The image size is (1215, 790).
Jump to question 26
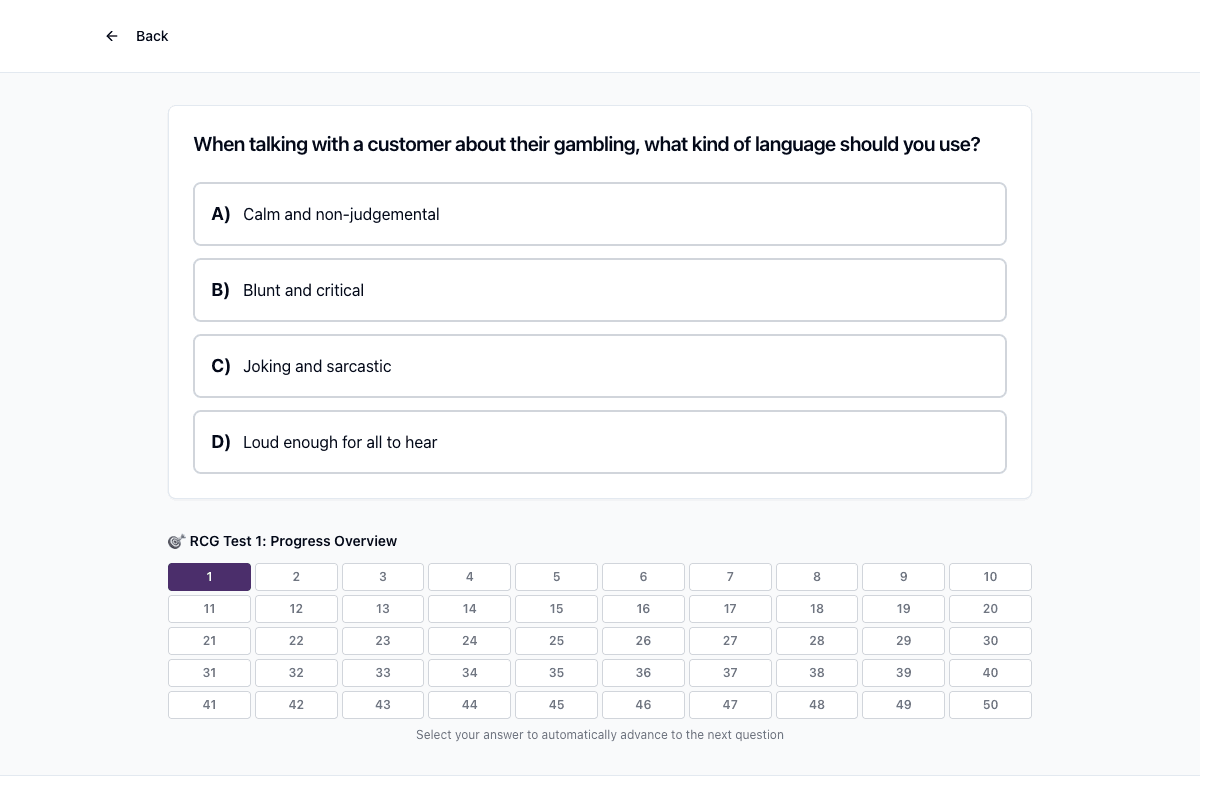[643, 641]
